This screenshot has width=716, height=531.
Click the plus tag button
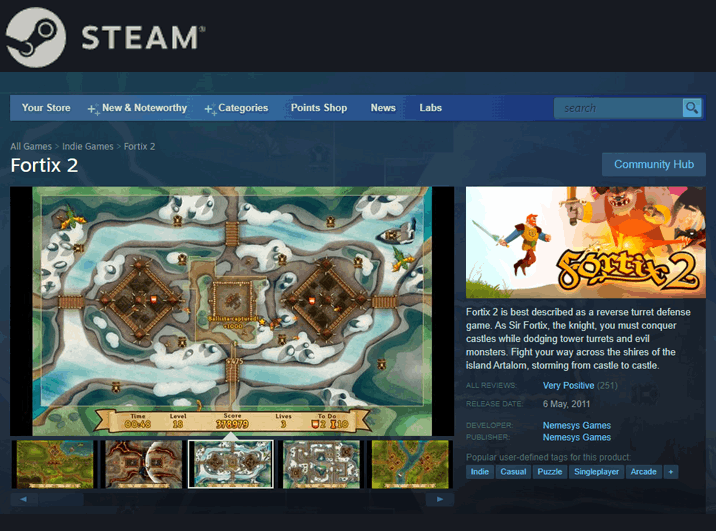[x=670, y=472]
